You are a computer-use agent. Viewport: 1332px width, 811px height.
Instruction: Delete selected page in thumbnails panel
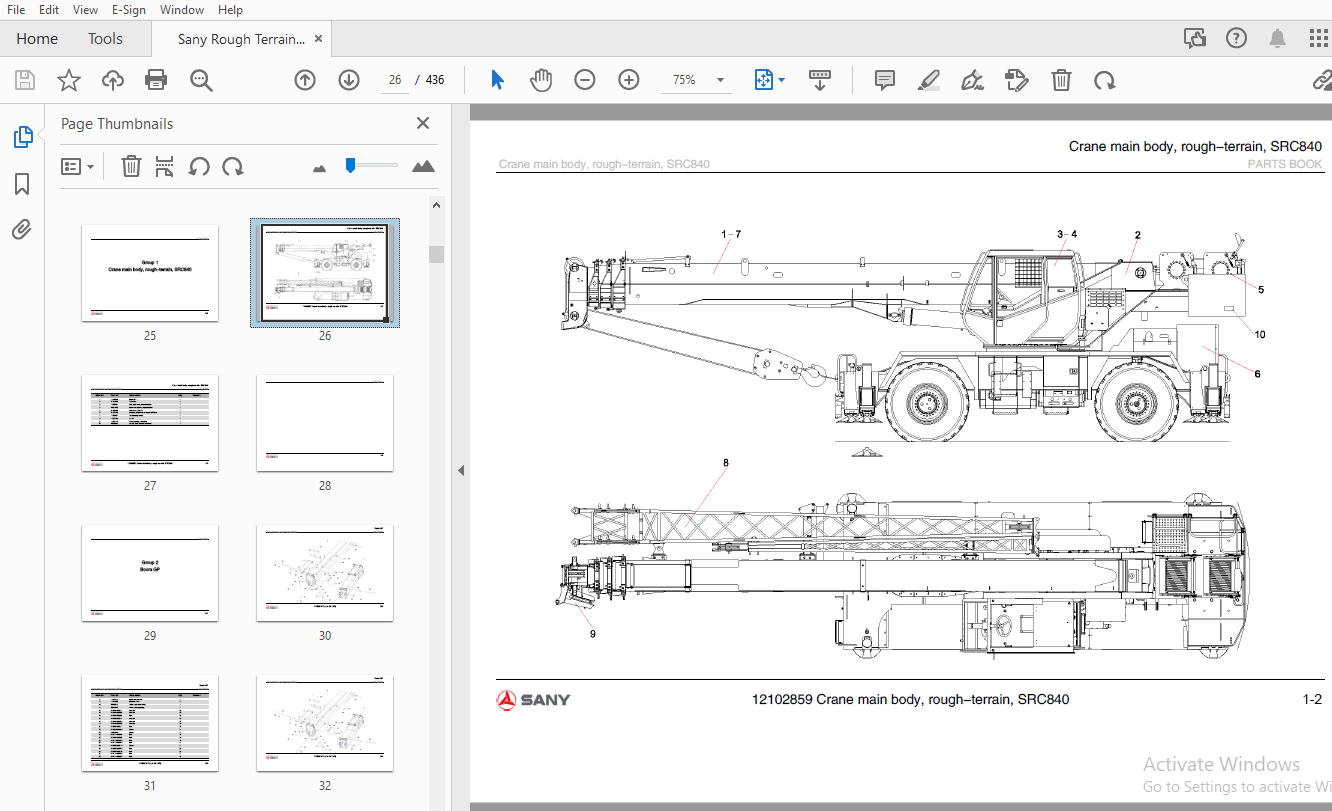point(131,166)
